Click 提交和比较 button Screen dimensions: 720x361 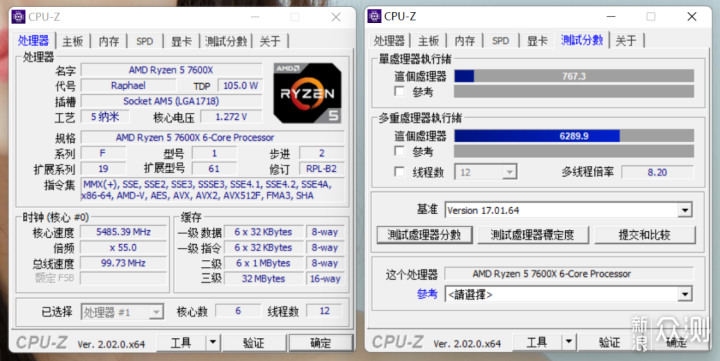645,235
